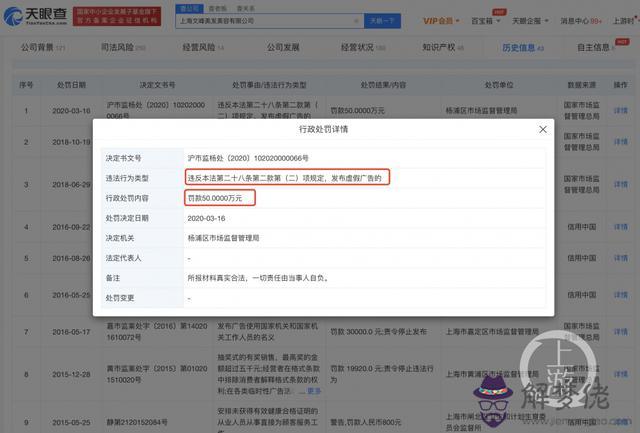The image size is (640, 433).
Task: Click 上海市嘉定区市场监督管理局 in row 7
Action: pyautogui.click(x=492, y=332)
